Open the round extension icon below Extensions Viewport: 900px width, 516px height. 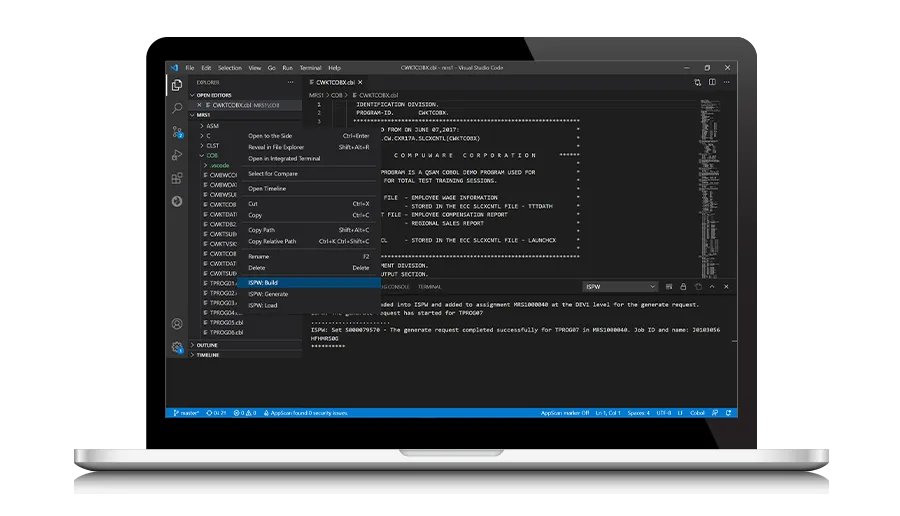tap(177, 201)
